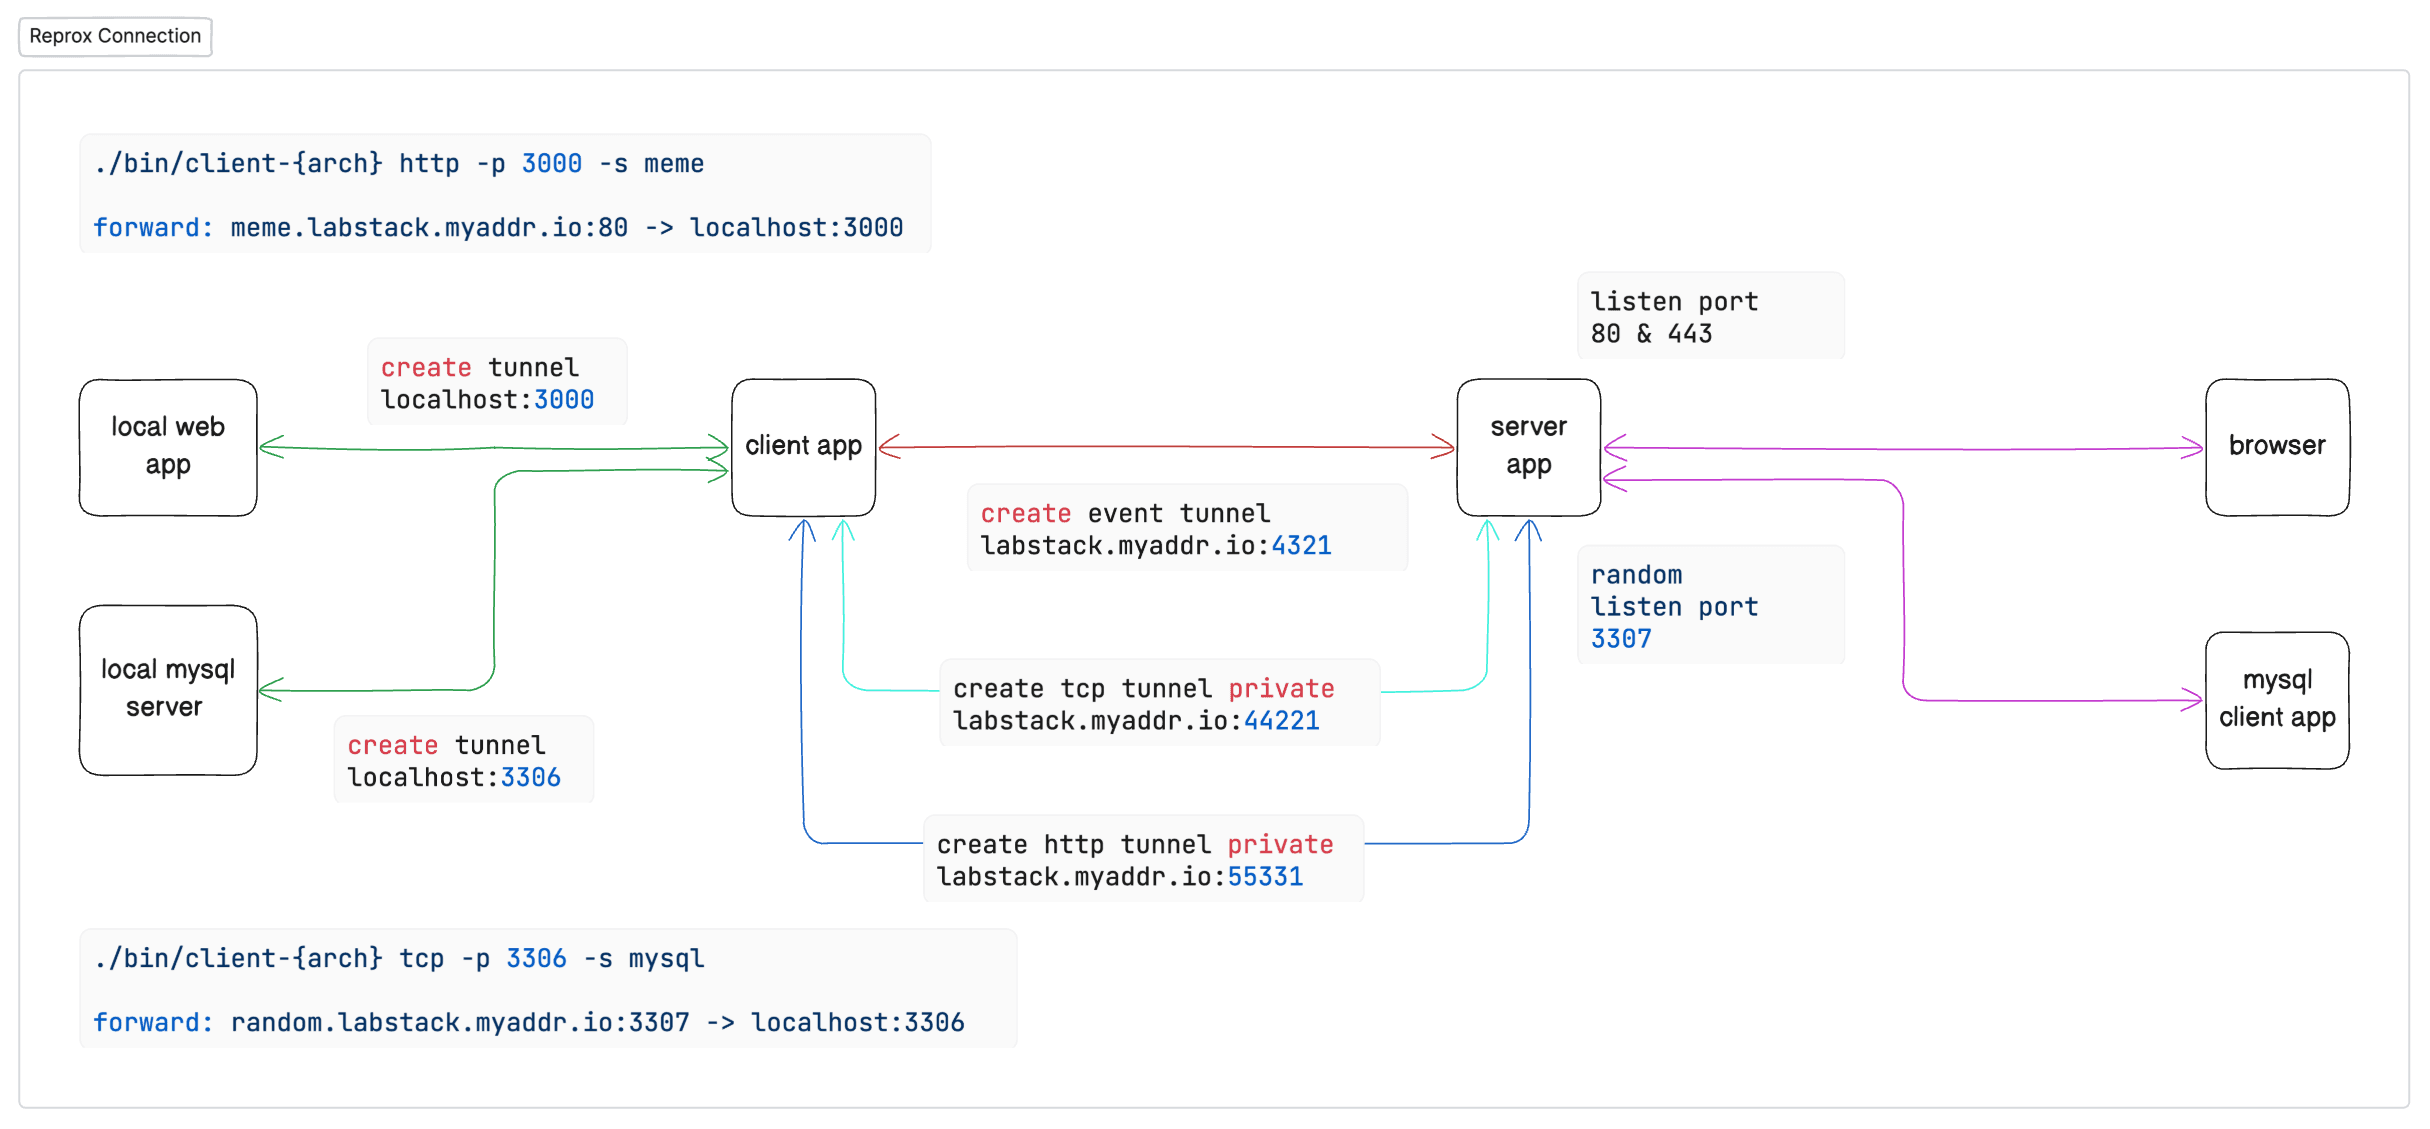Image resolution: width=2430 pixels, height=1129 pixels.
Task: Select the mysql client app box
Action: point(2277,700)
